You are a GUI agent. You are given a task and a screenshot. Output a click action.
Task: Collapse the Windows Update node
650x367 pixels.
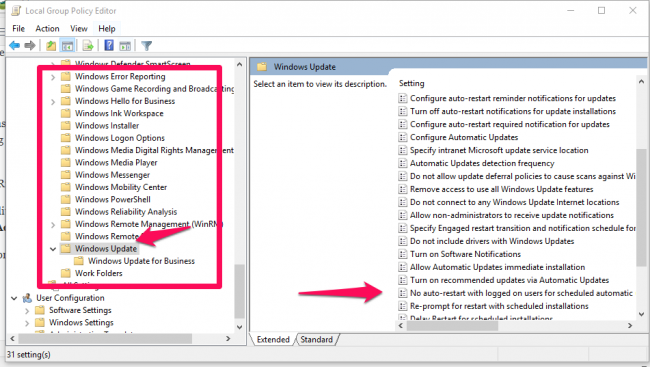[x=53, y=249]
